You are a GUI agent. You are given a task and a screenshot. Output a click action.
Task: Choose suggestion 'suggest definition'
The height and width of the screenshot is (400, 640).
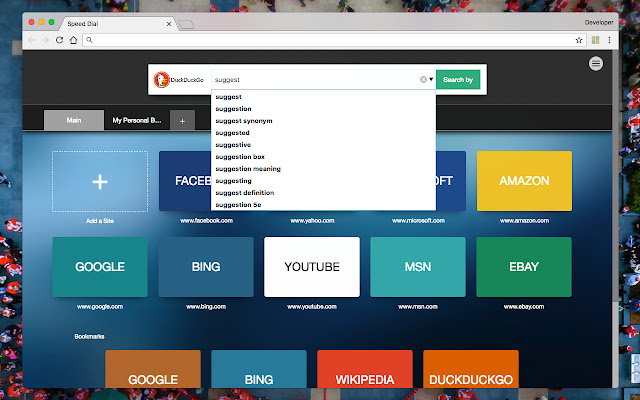[323, 193]
